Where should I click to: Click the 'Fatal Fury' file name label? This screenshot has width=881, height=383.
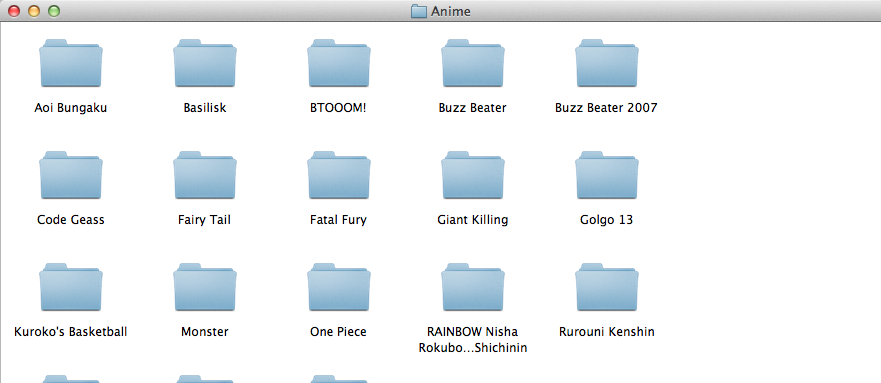pos(338,220)
